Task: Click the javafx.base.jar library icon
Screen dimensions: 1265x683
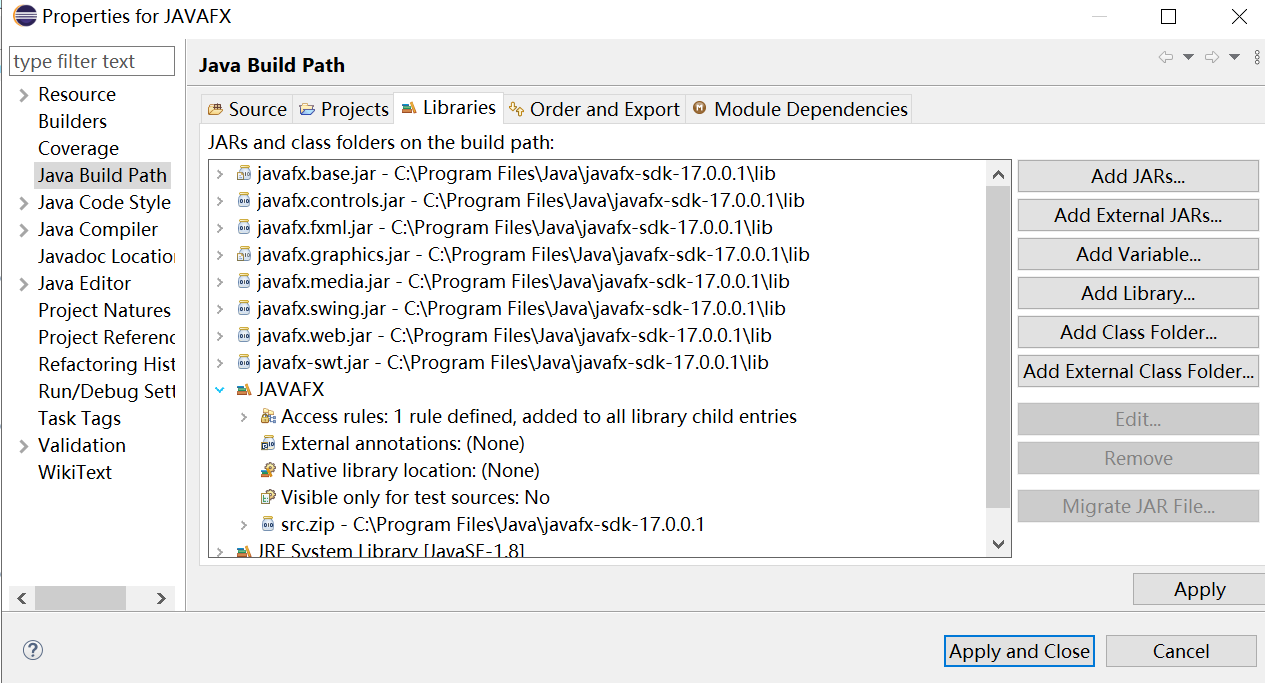Action: (245, 172)
